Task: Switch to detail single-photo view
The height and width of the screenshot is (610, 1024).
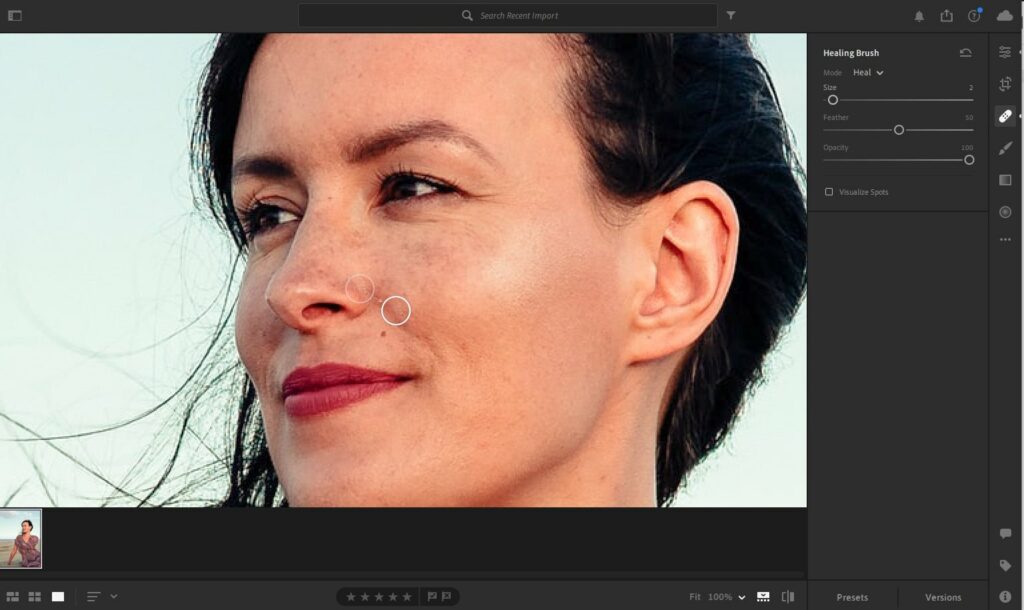Action: [x=58, y=596]
